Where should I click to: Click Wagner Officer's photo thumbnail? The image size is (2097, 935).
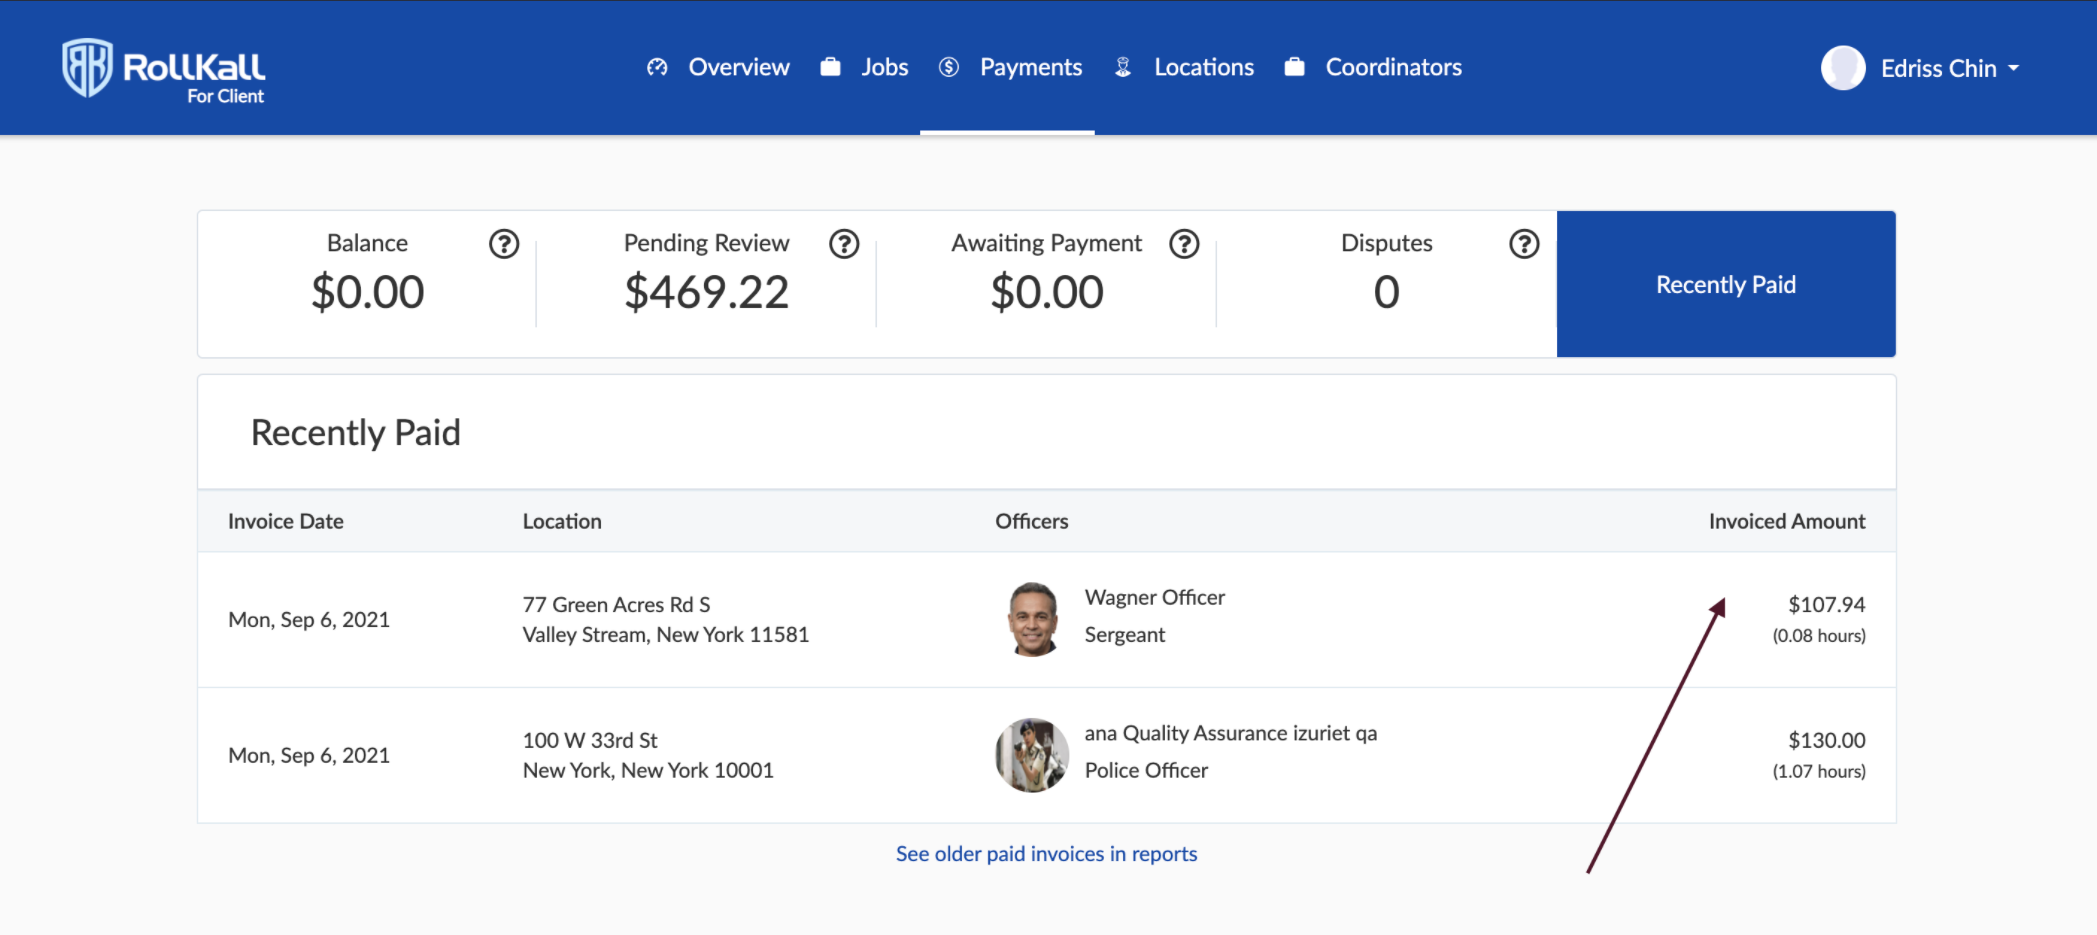click(1033, 619)
